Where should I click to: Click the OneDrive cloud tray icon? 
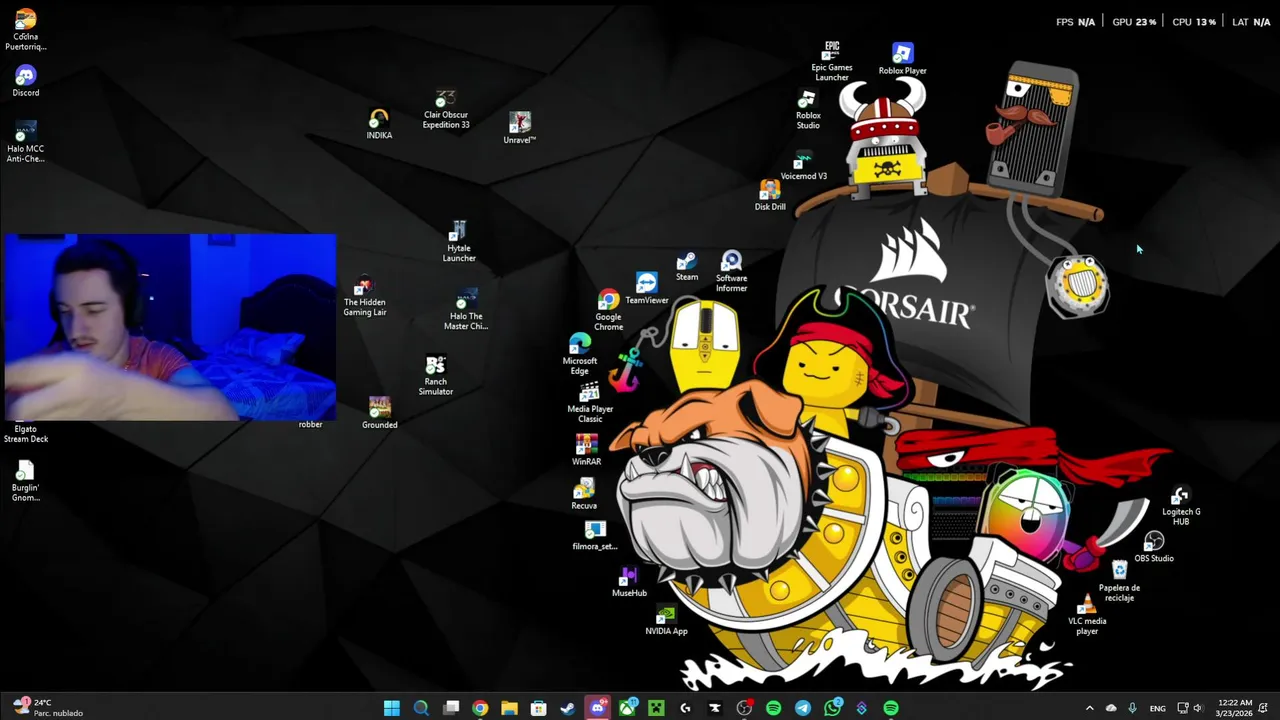point(1111,708)
